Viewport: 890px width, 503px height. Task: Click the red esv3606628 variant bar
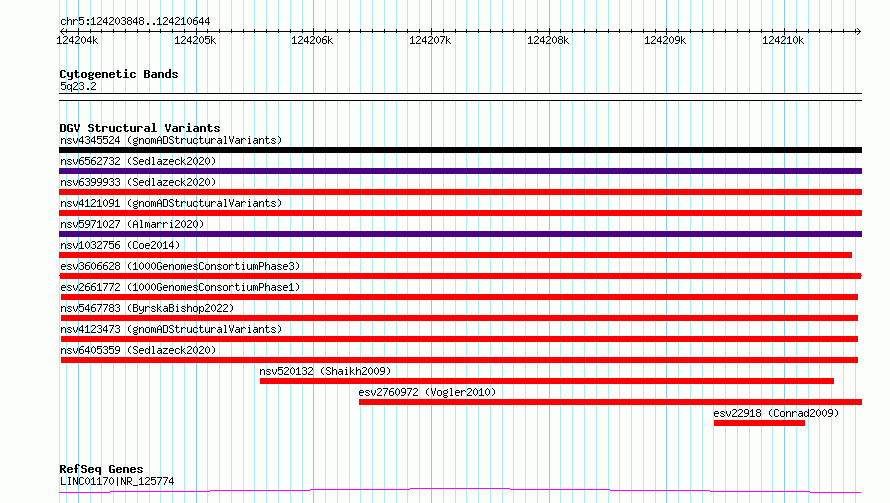[460, 276]
